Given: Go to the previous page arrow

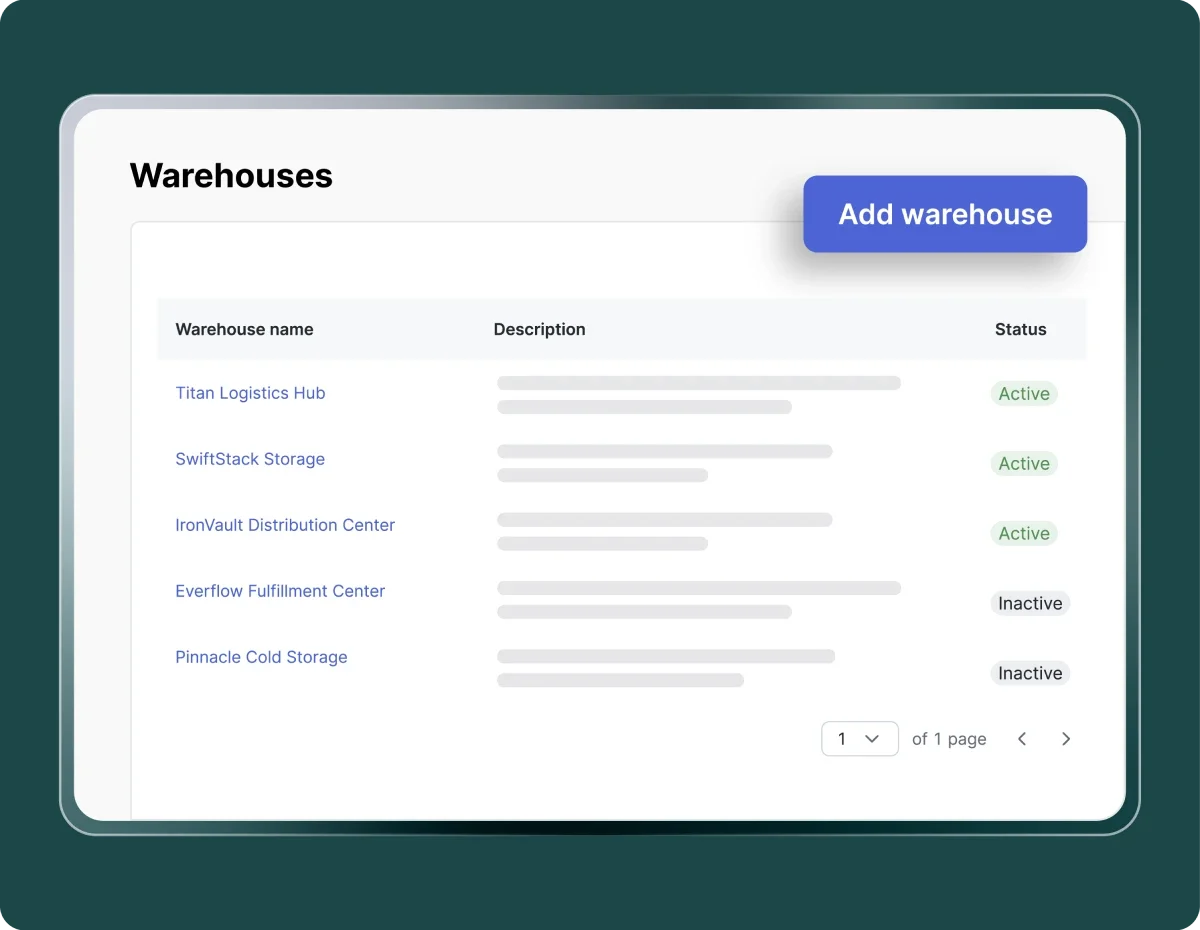Looking at the screenshot, I should tap(1022, 739).
